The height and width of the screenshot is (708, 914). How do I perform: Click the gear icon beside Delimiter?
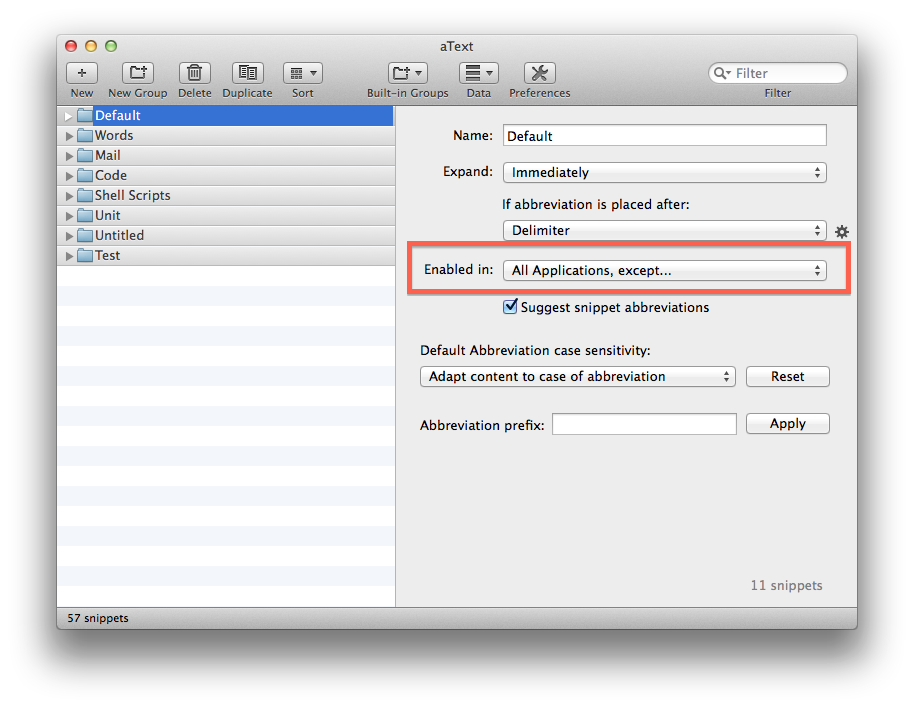pos(842,231)
